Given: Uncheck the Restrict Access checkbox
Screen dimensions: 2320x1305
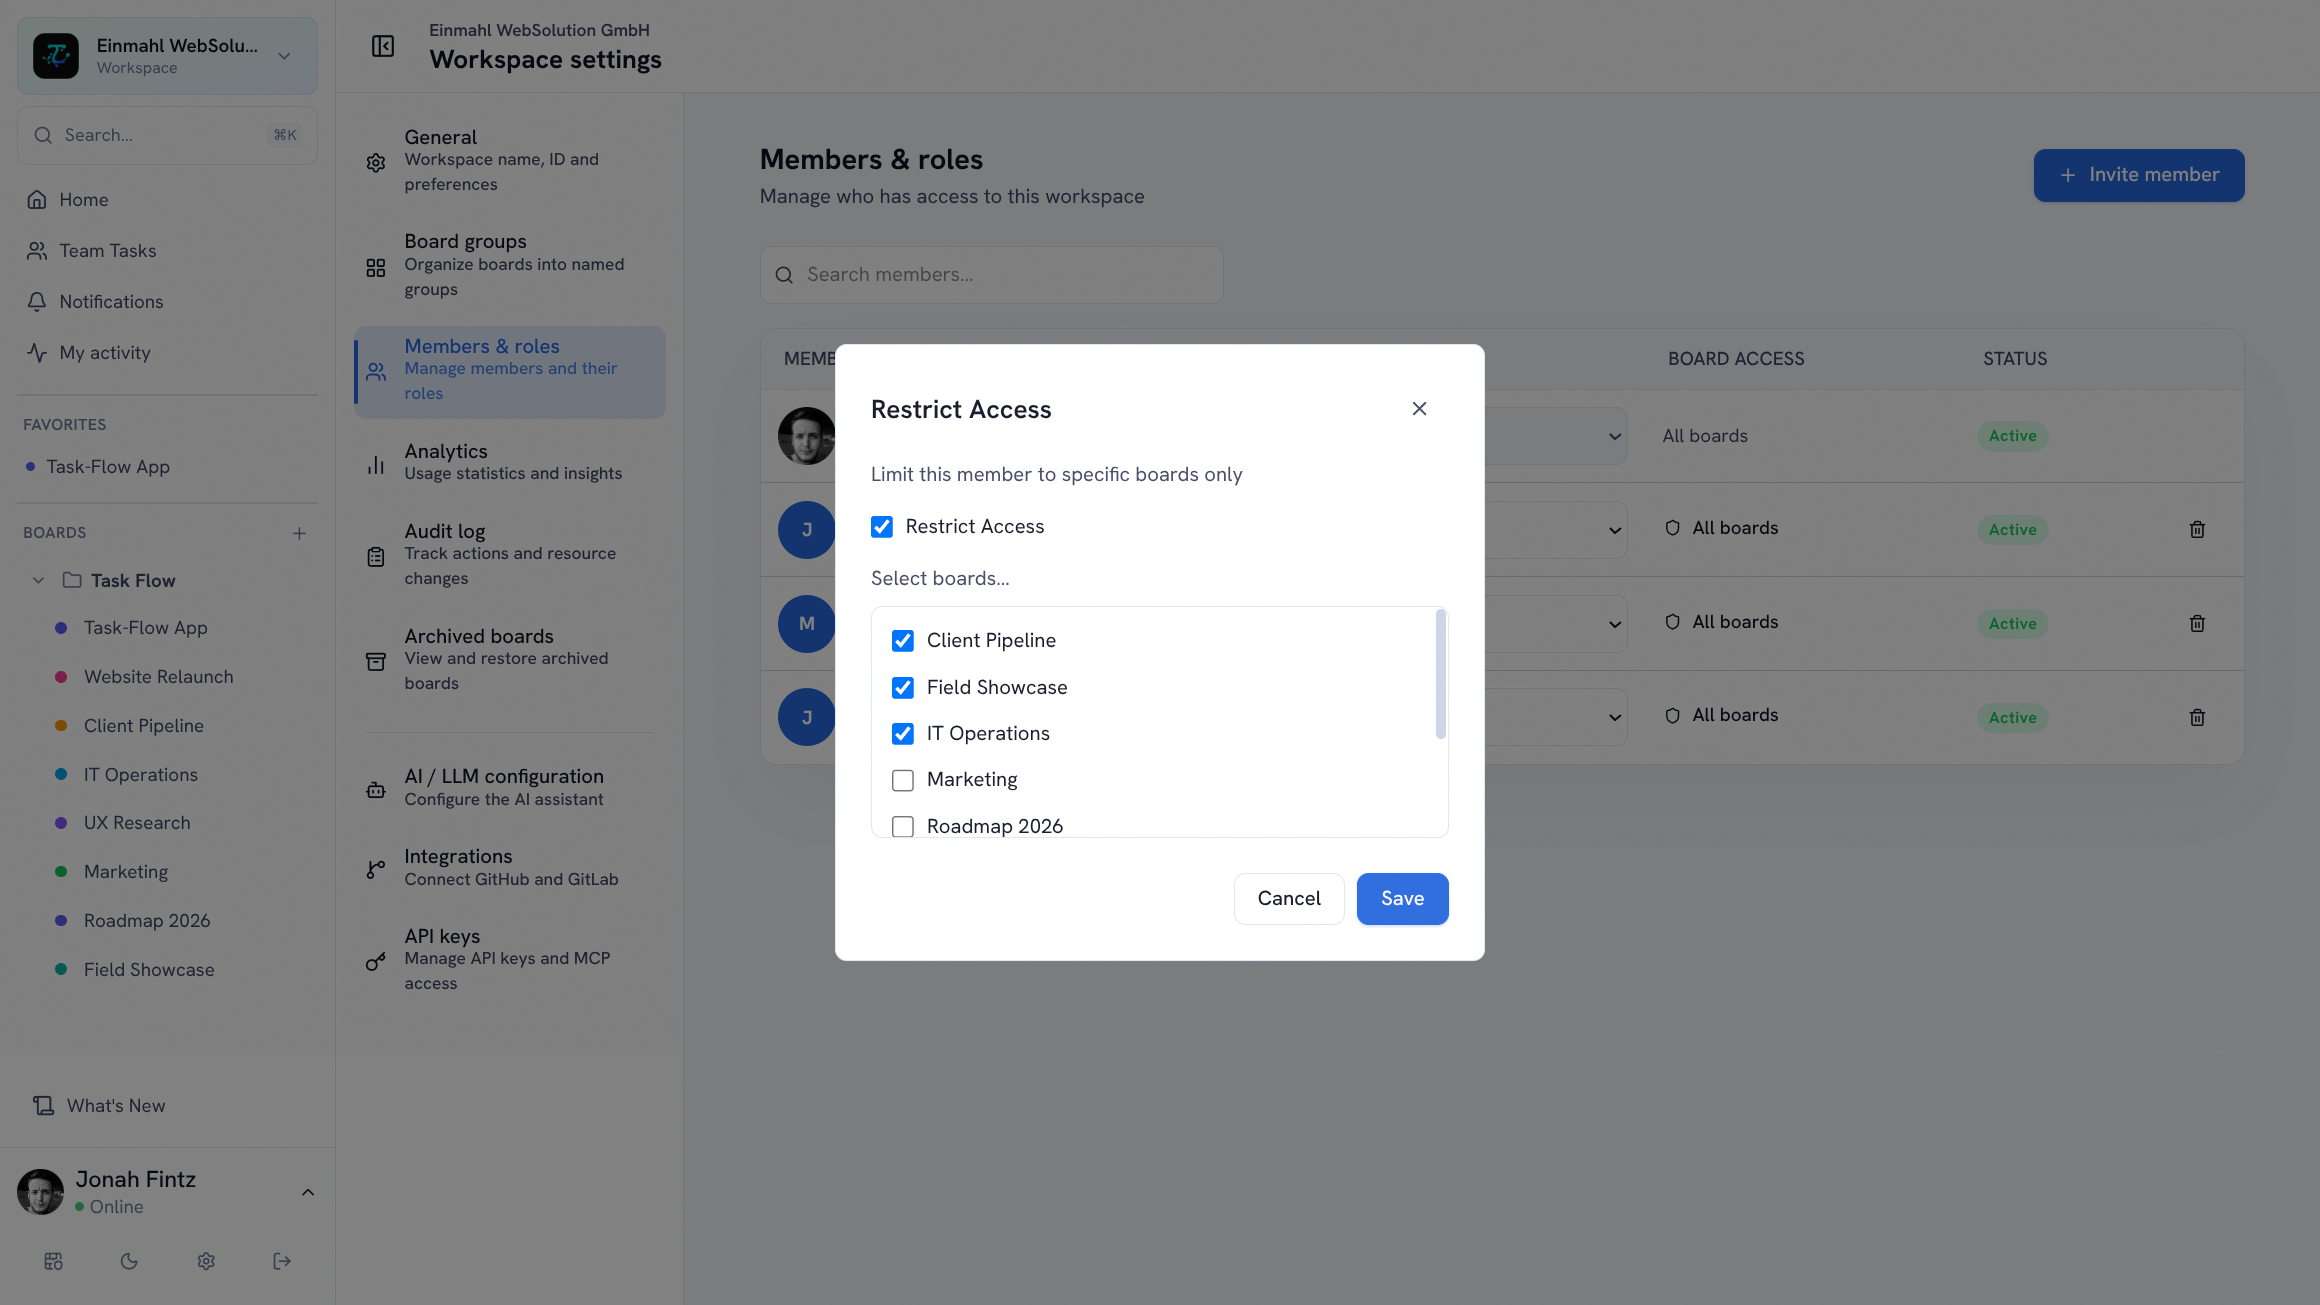Looking at the screenshot, I should (882, 527).
